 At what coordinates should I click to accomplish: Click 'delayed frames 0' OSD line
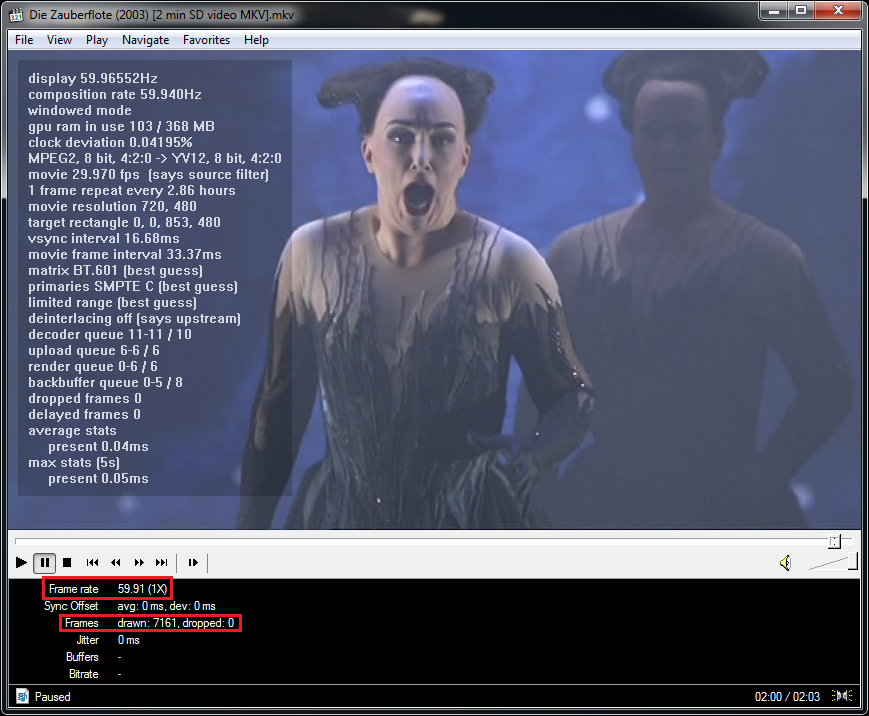[84, 415]
